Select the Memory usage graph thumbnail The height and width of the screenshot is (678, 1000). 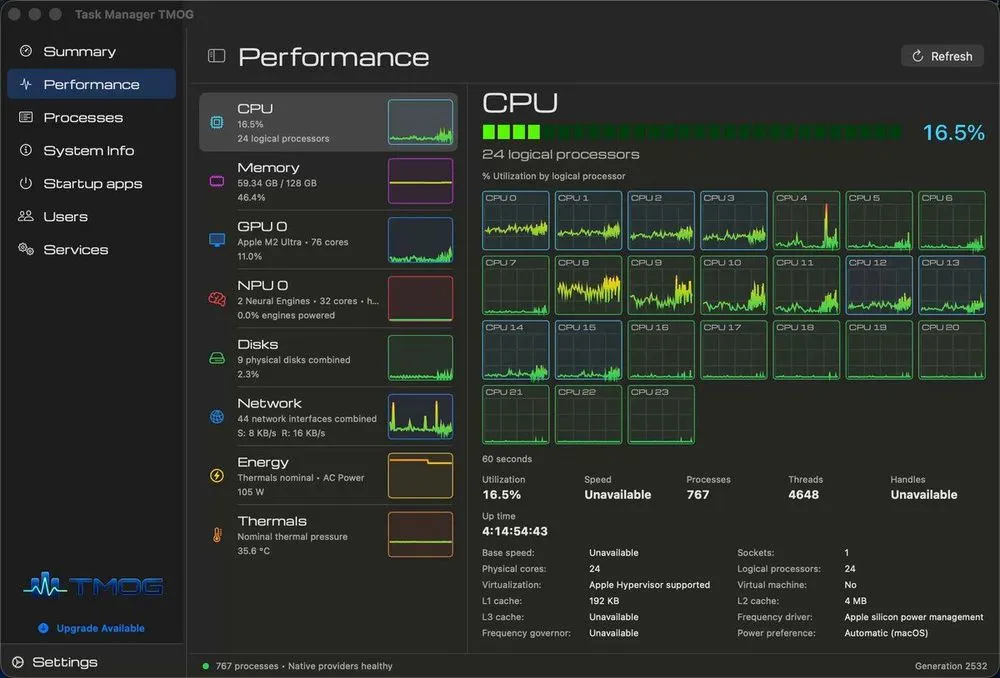[x=420, y=181]
